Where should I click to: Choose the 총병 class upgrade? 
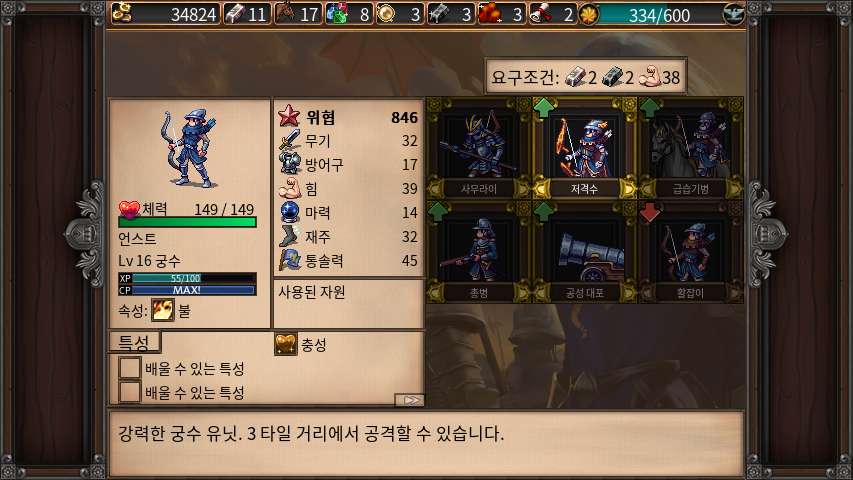coord(479,253)
